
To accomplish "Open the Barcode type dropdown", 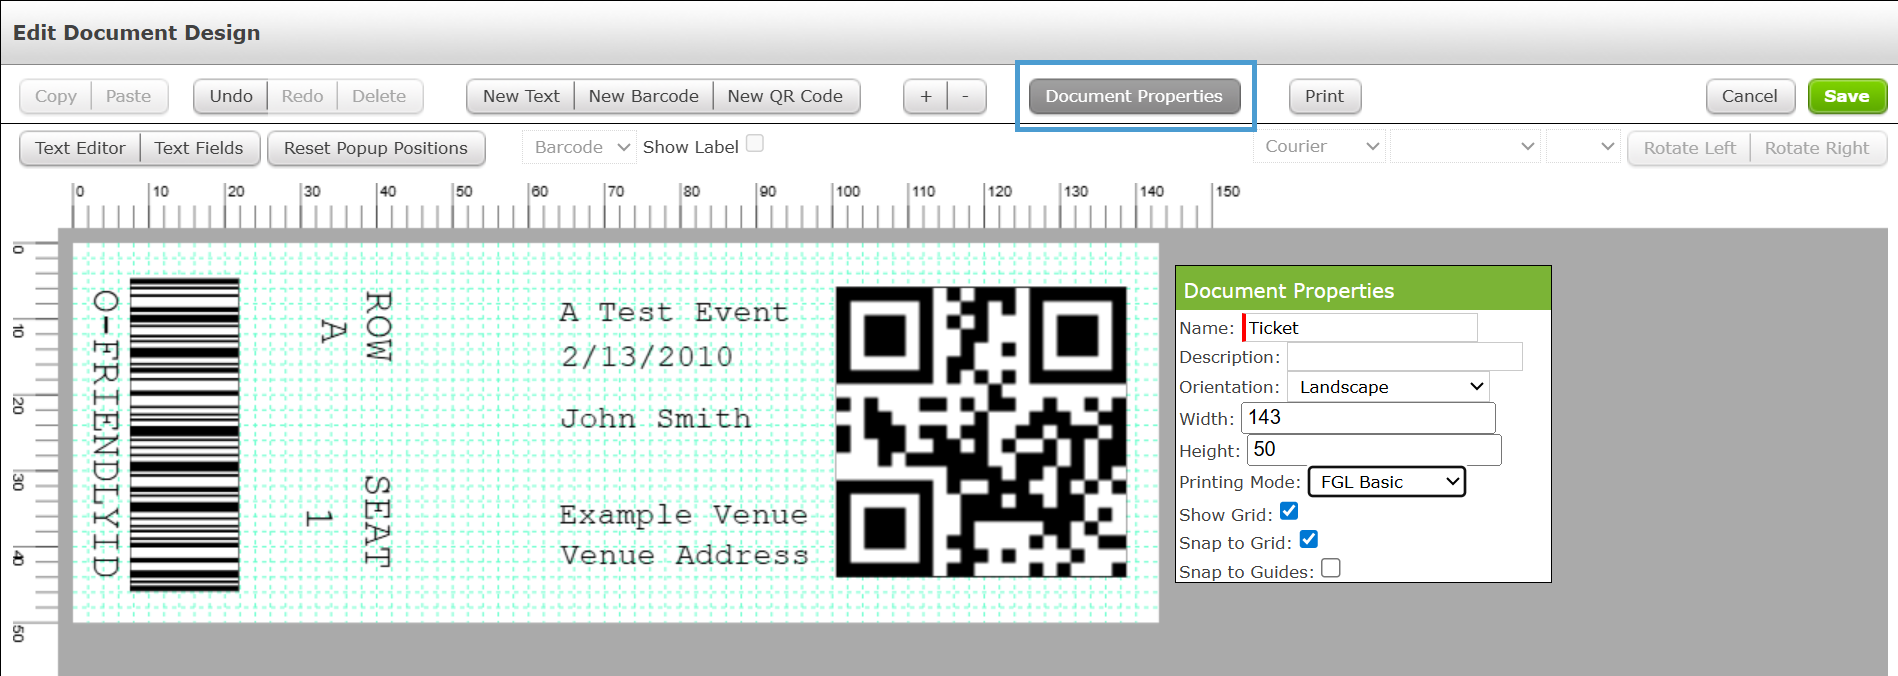I will click(x=580, y=147).
